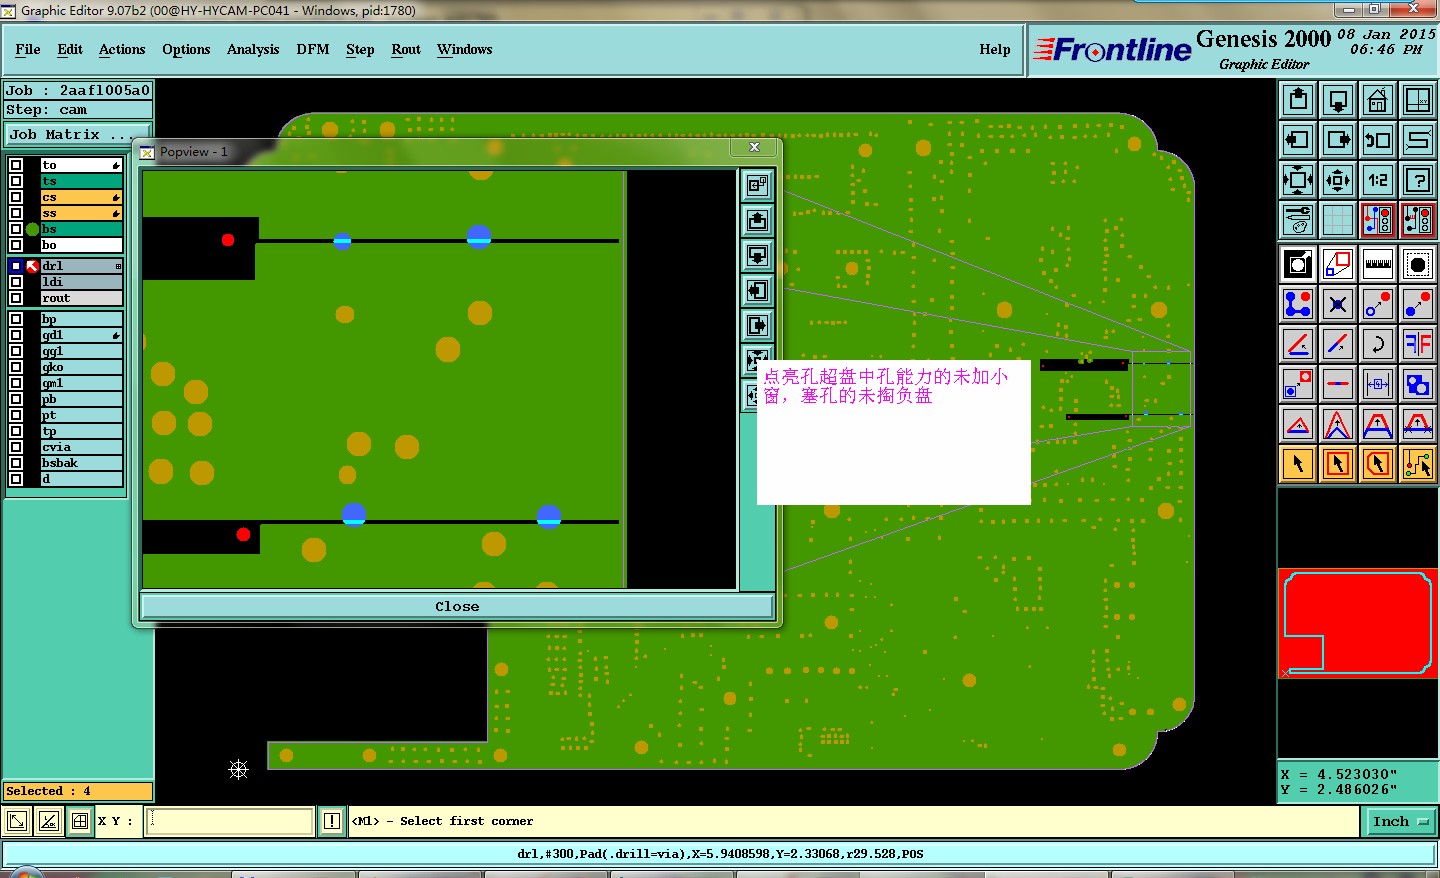The width and height of the screenshot is (1440, 878).
Task: Open the Inch units dropdown
Action: pos(1400,821)
